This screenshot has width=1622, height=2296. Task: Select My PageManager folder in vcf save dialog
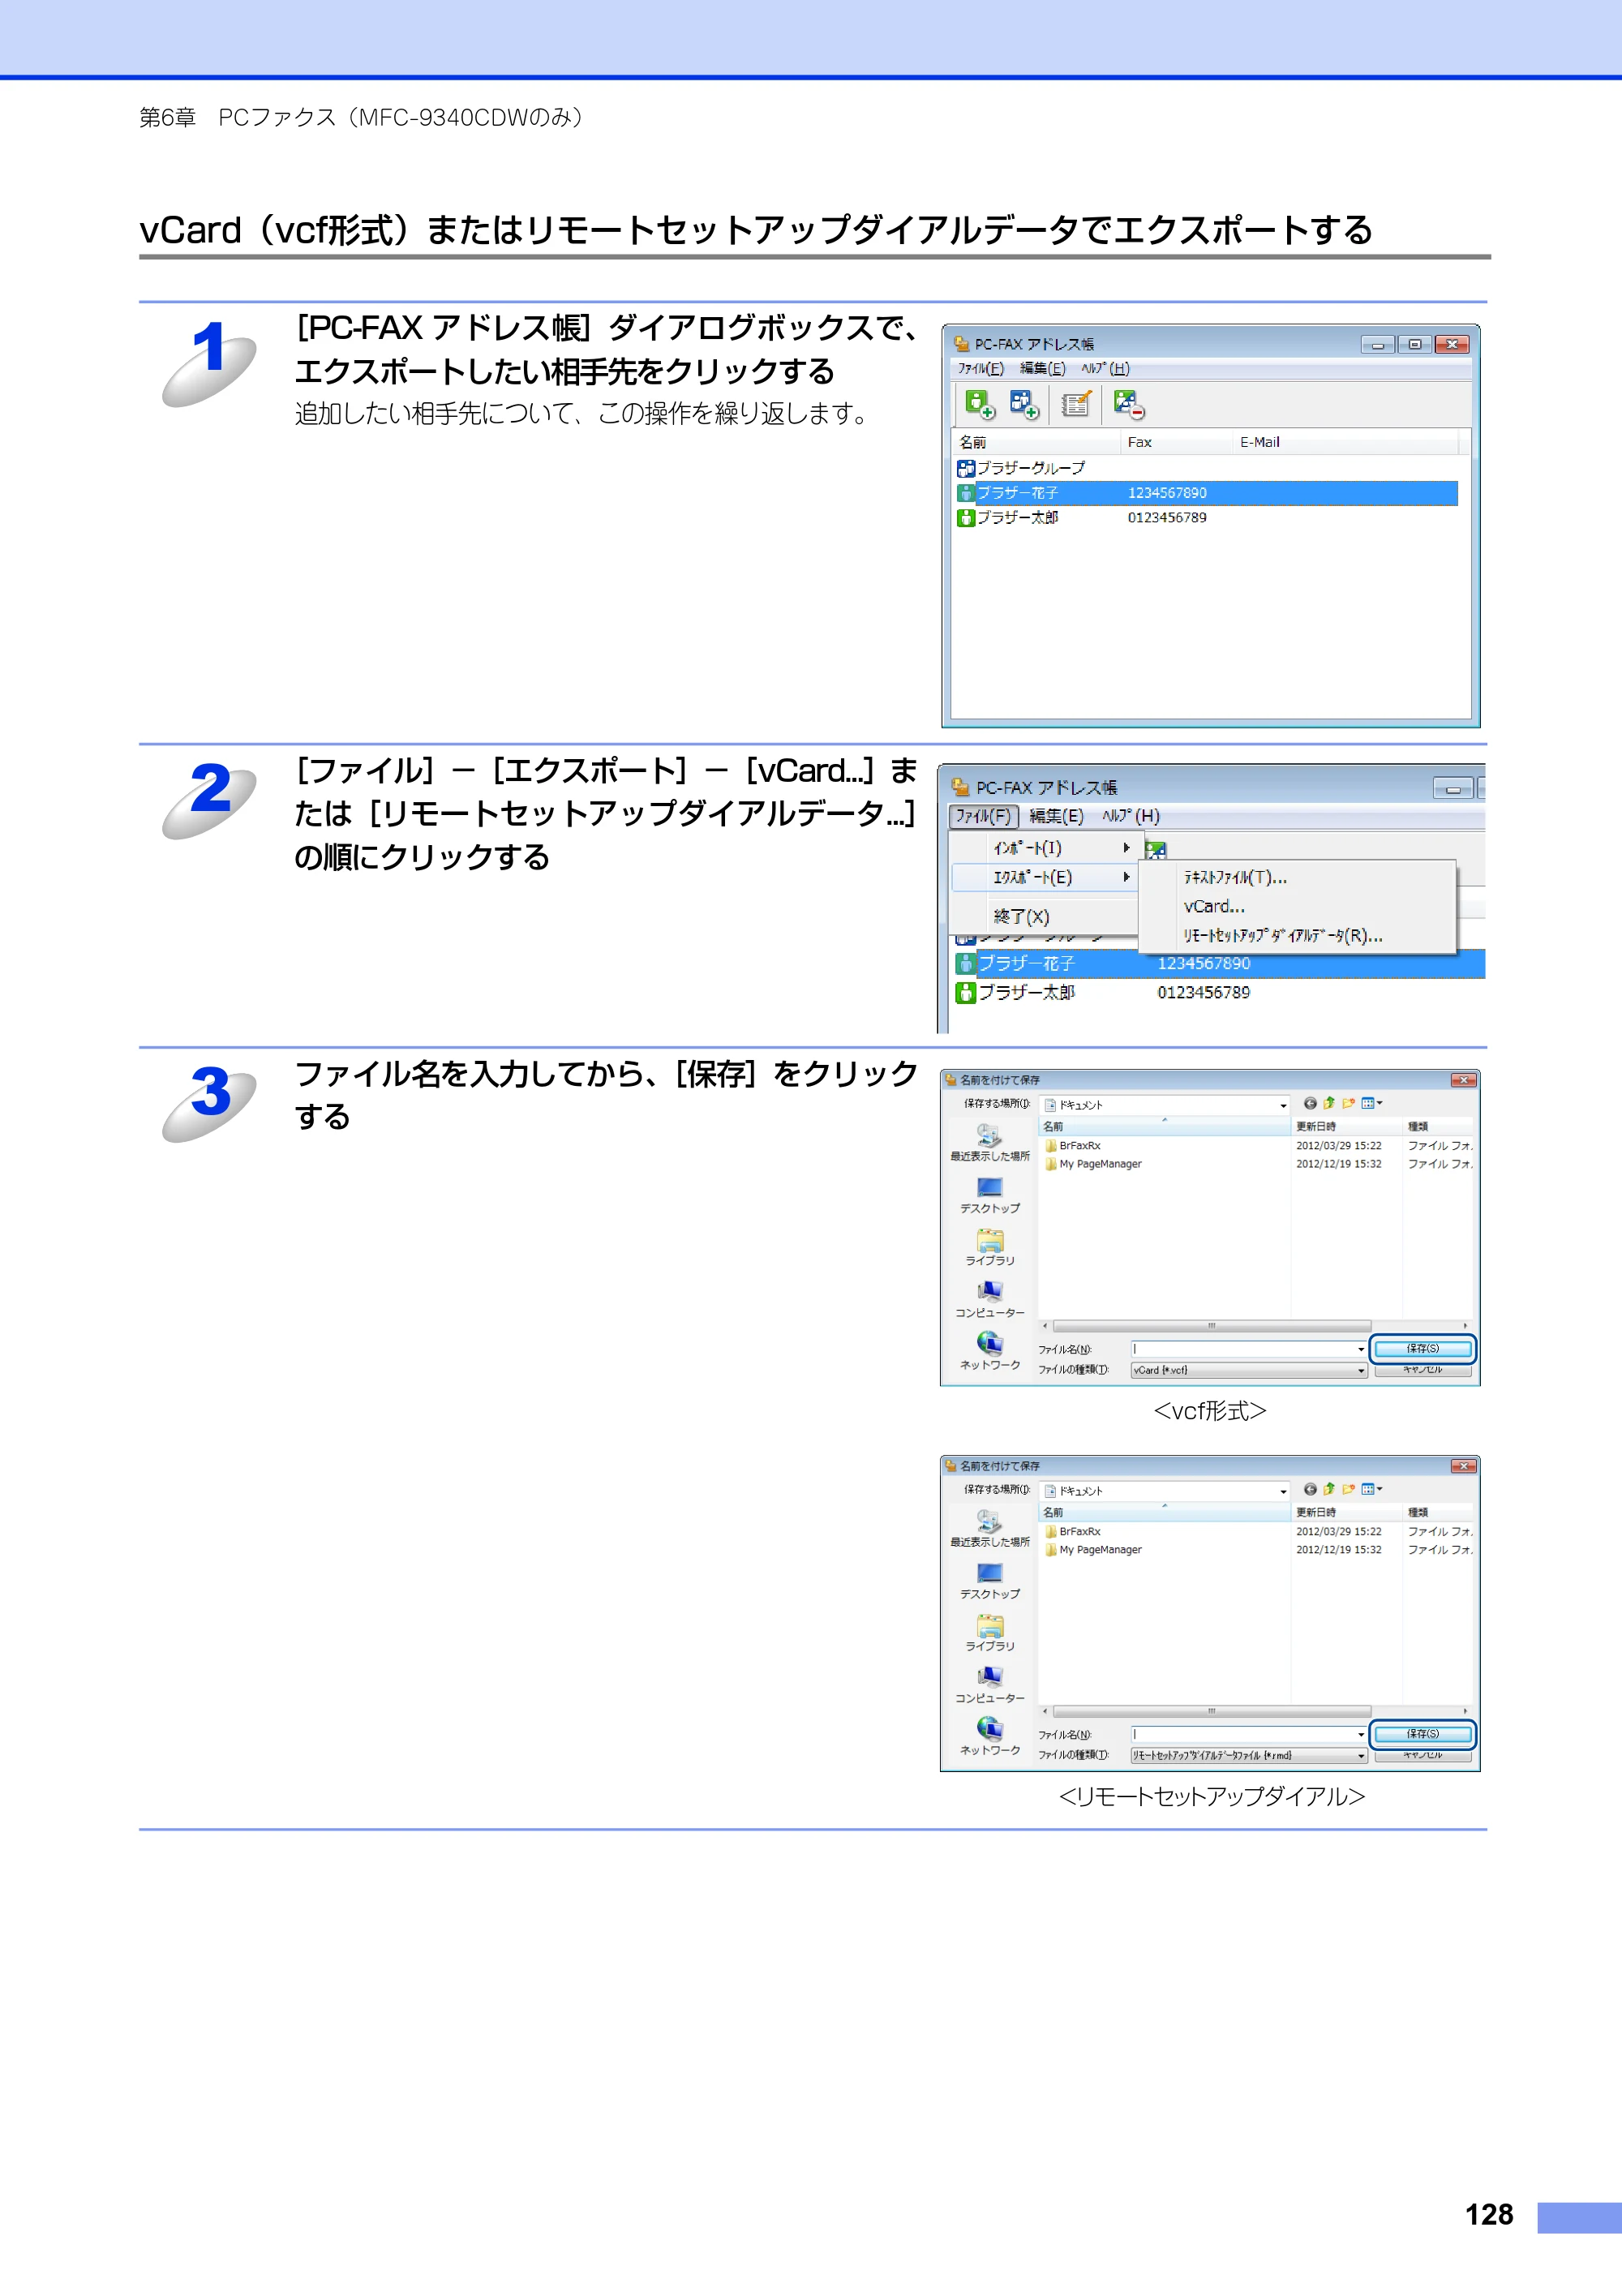pos(1093,1164)
